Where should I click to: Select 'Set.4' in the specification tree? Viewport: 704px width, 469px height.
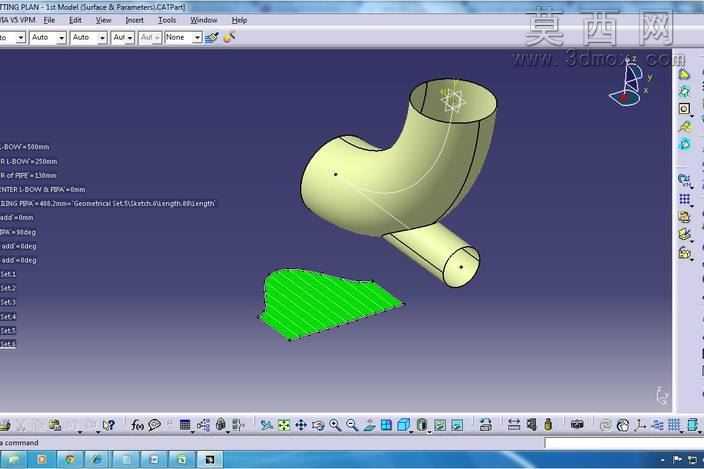pos(8,317)
